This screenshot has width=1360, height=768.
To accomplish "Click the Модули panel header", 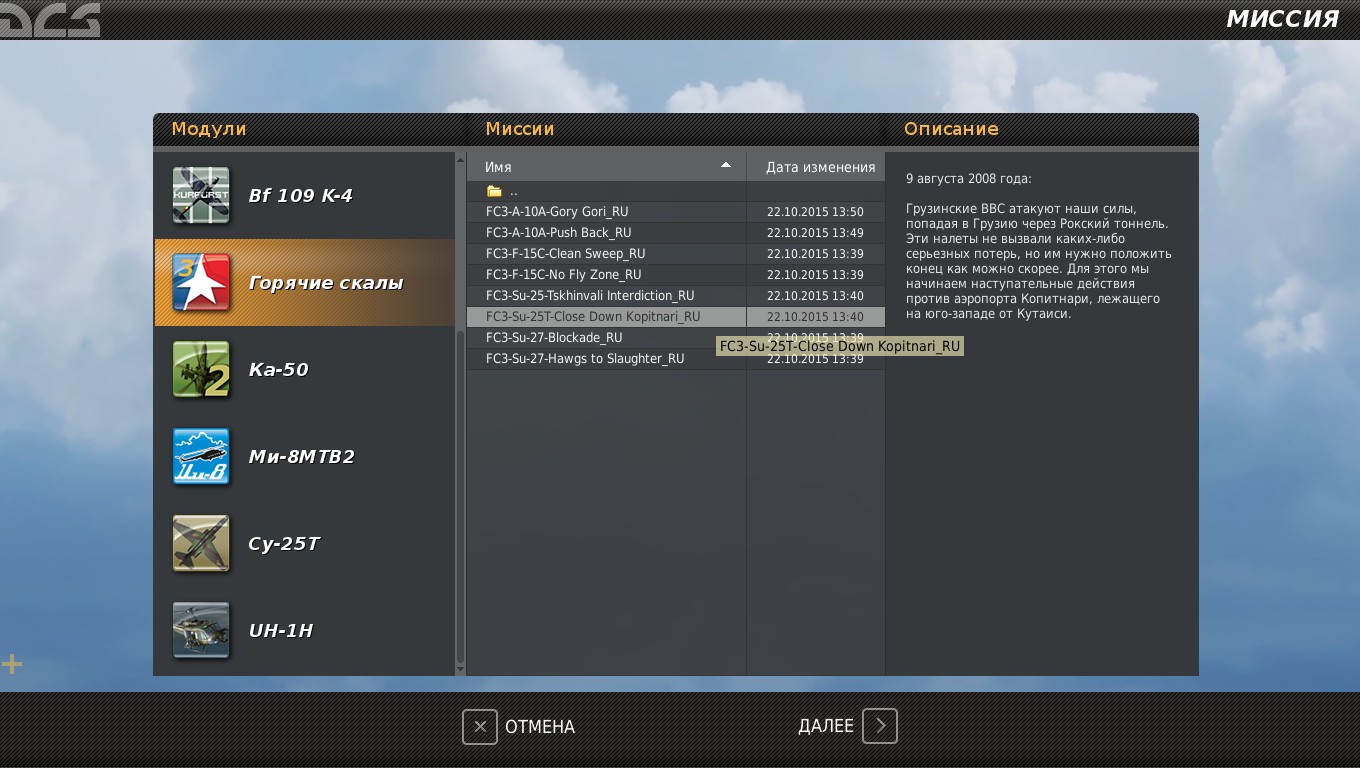I will coord(209,129).
